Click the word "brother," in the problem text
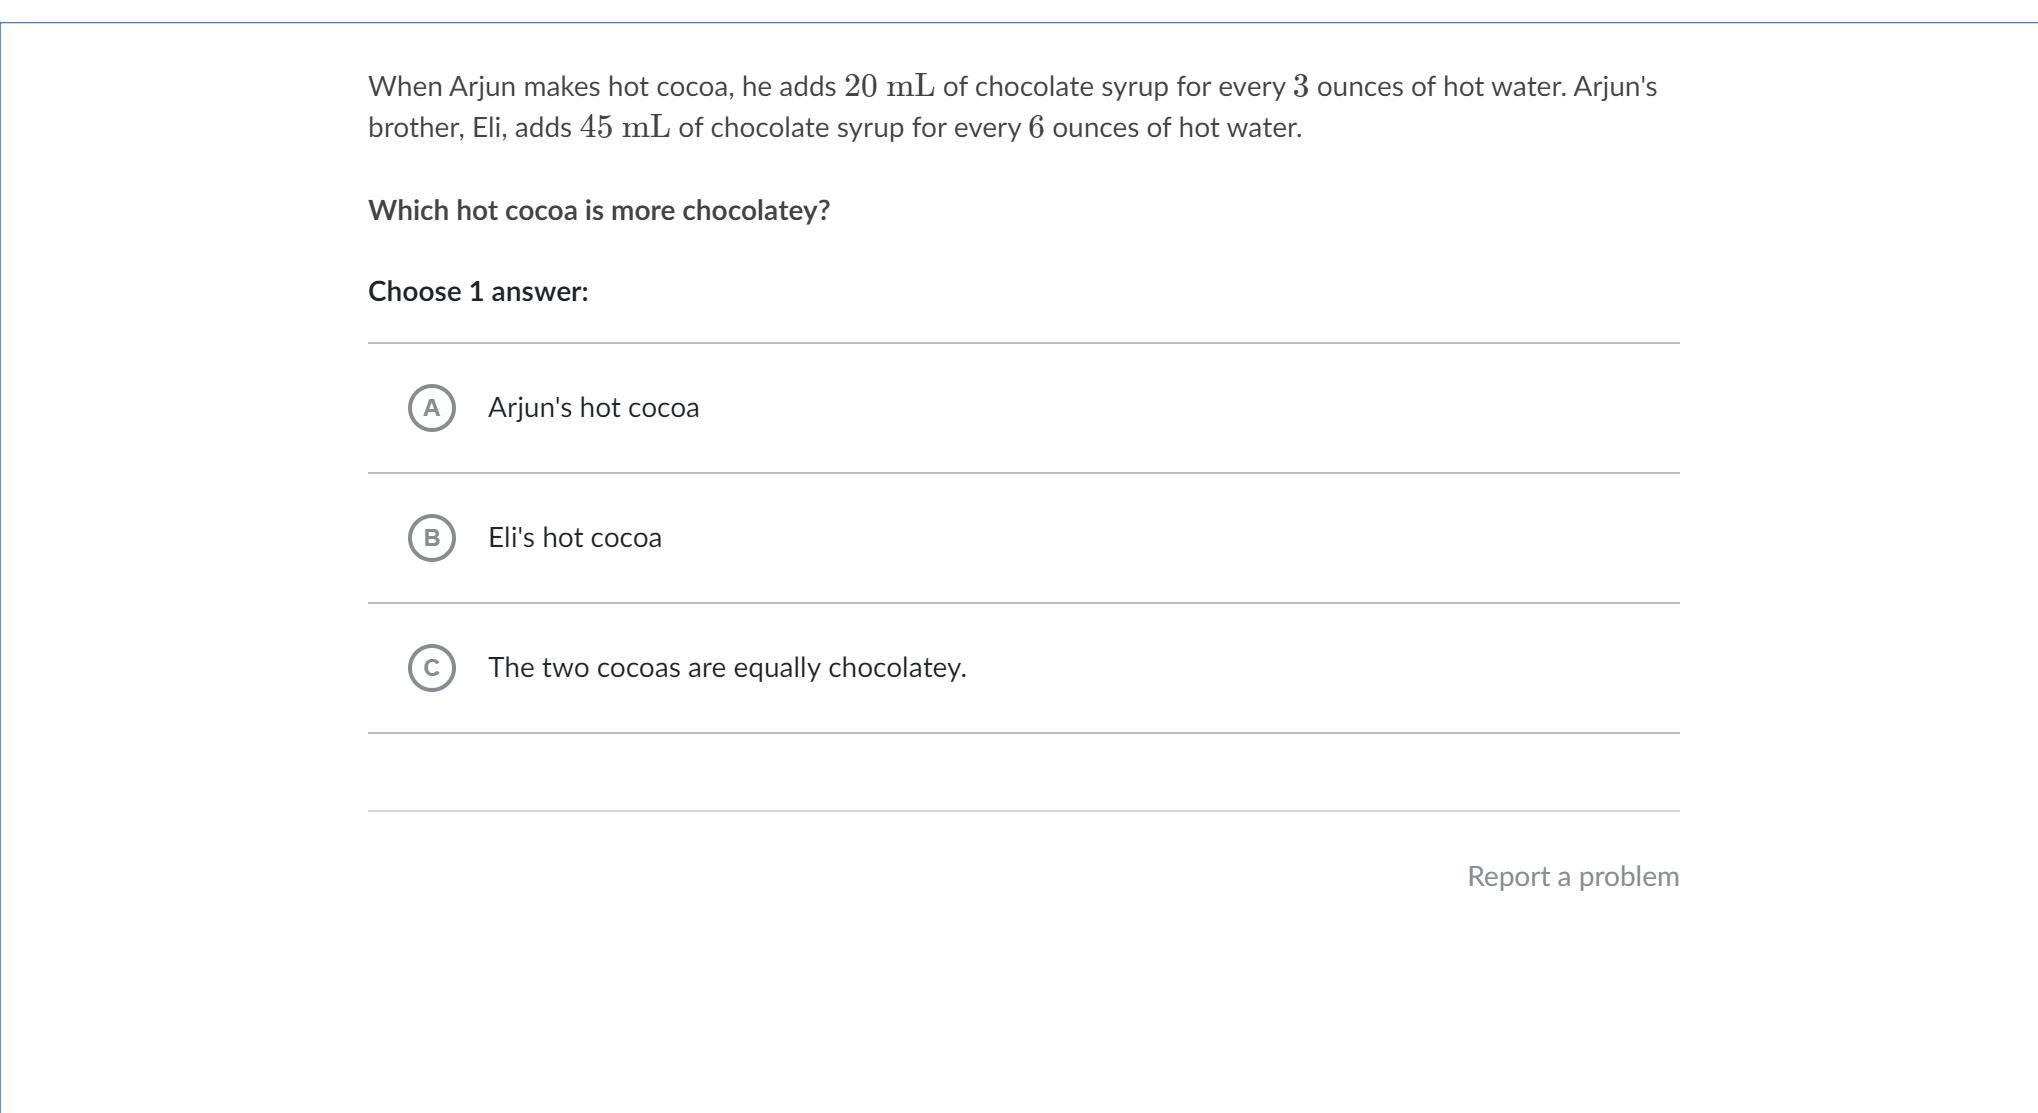The width and height of the screenshot is (2038, 1113). (x=416, y=128)
